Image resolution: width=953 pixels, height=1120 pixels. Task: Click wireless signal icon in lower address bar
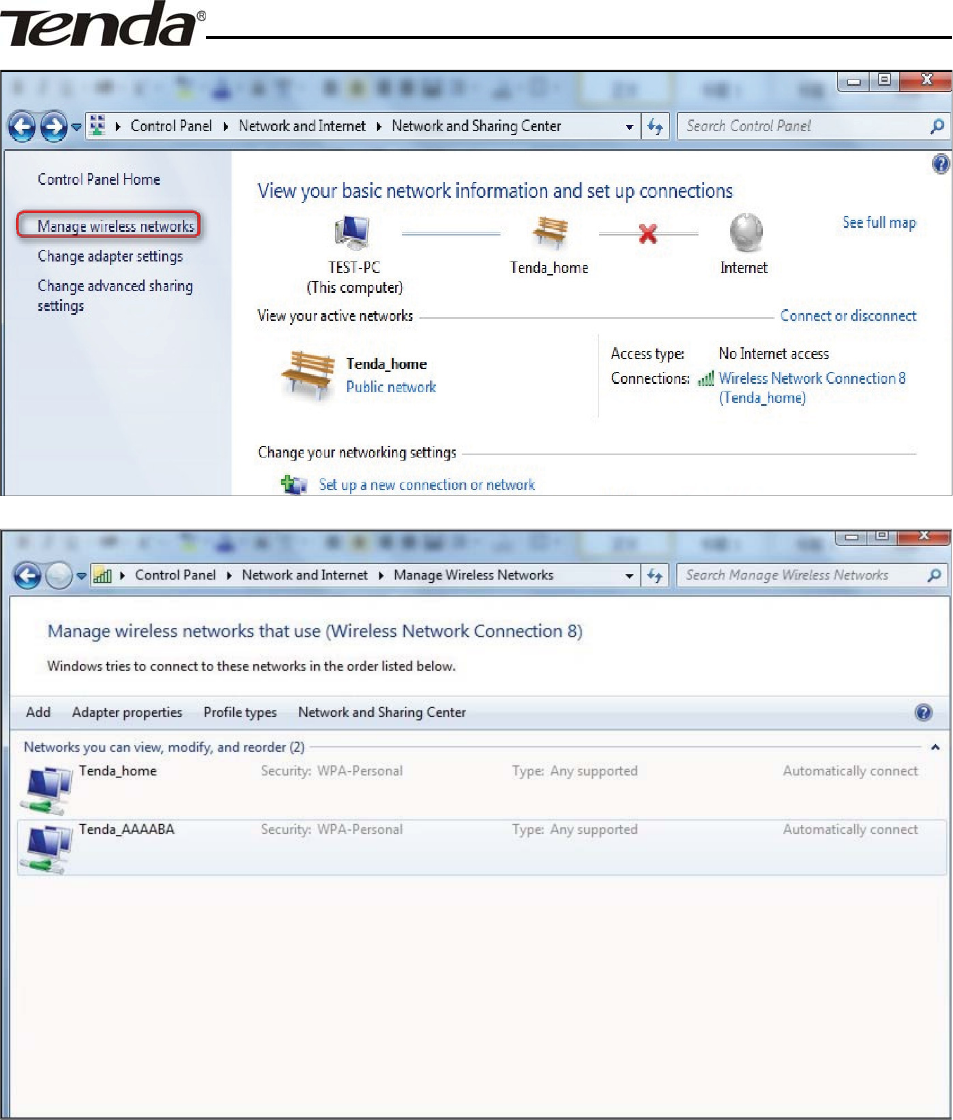pyautogui.click(x=102, y=575)
